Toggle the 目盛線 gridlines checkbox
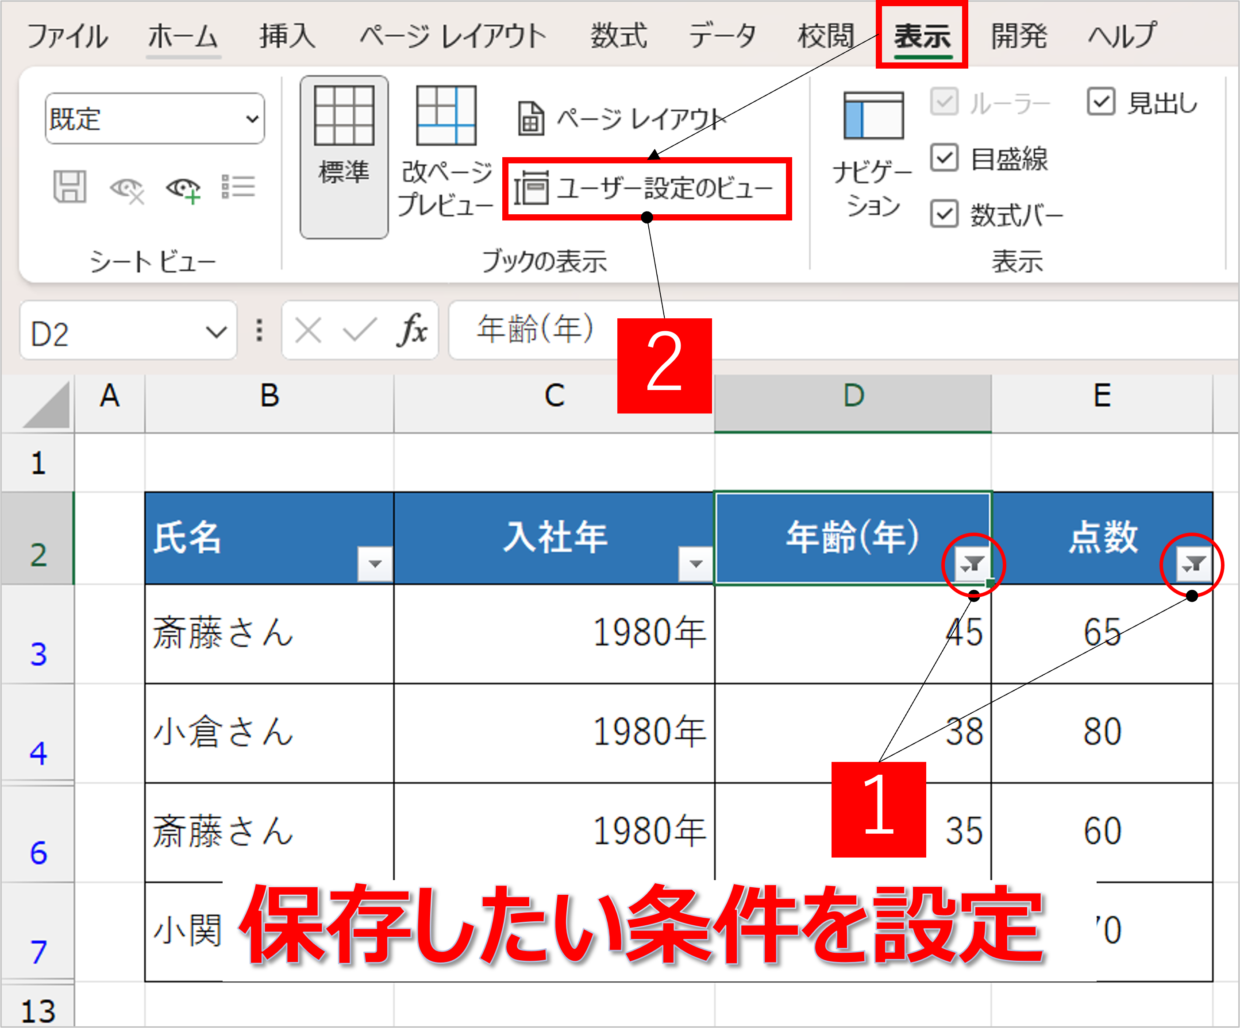This screenshot has height=1028, width=1240. click(x=944, y=158)
